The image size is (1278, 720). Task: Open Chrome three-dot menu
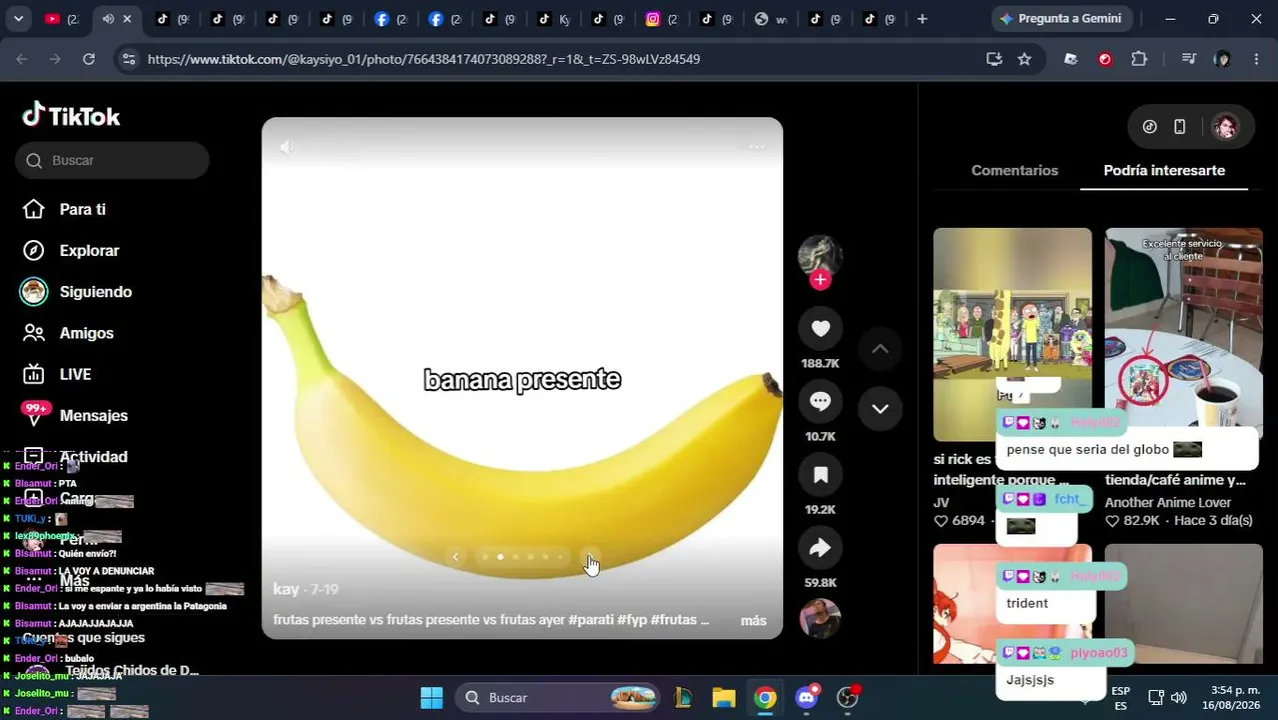(1256, 59)
